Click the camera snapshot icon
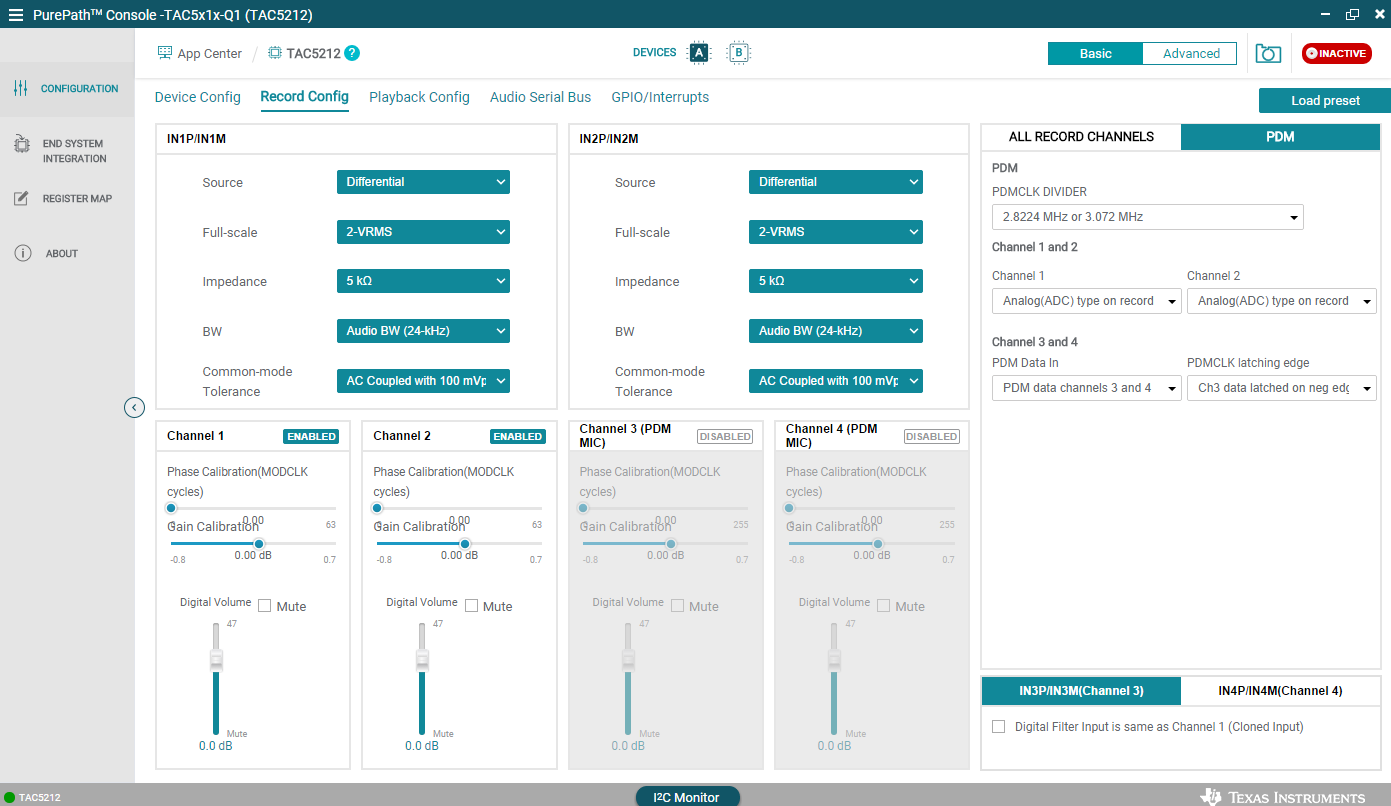 (x=1268, y=54)
